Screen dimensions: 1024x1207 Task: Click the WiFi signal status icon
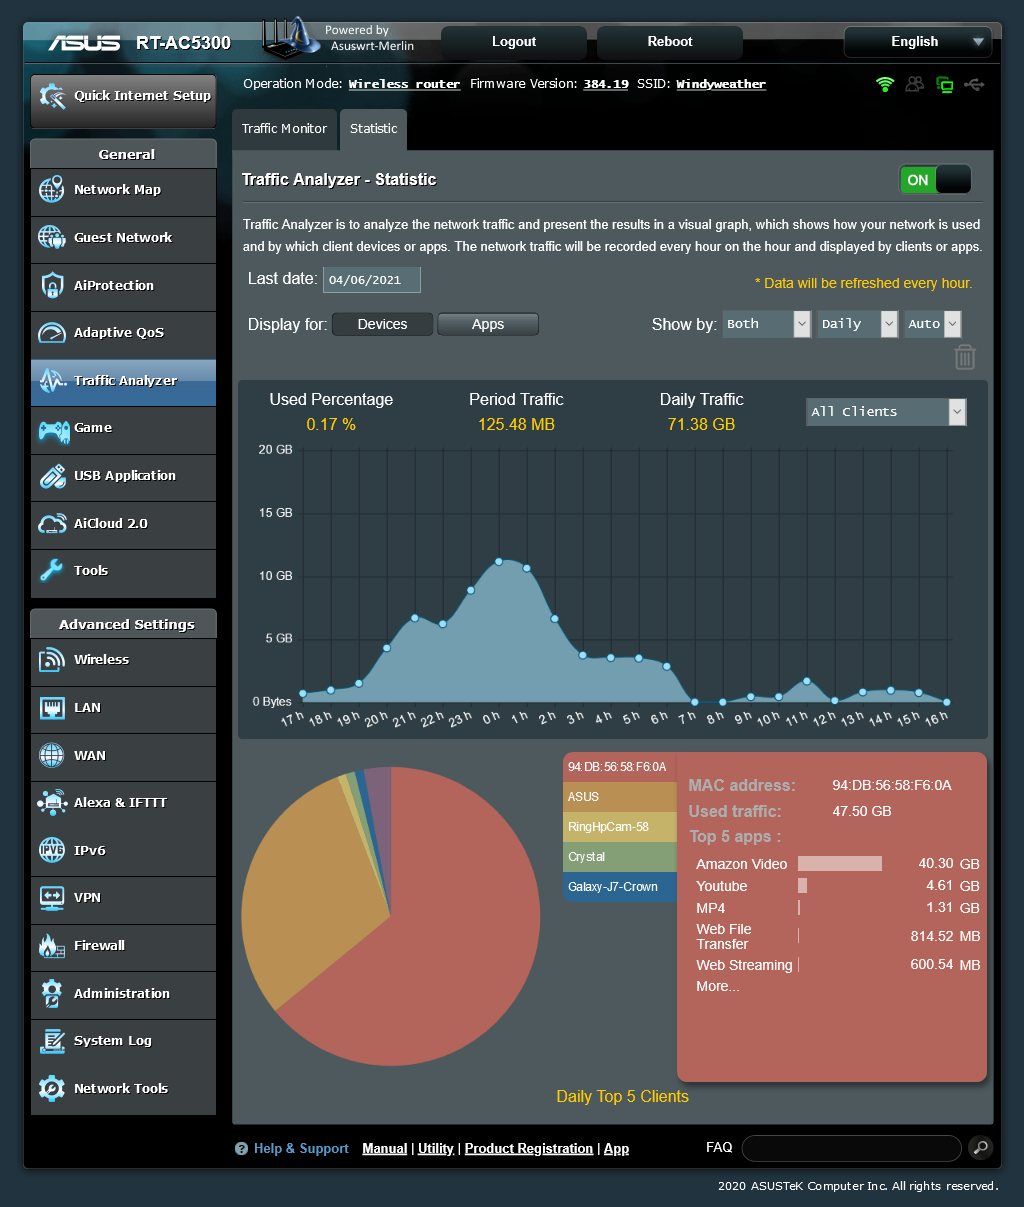884,85
